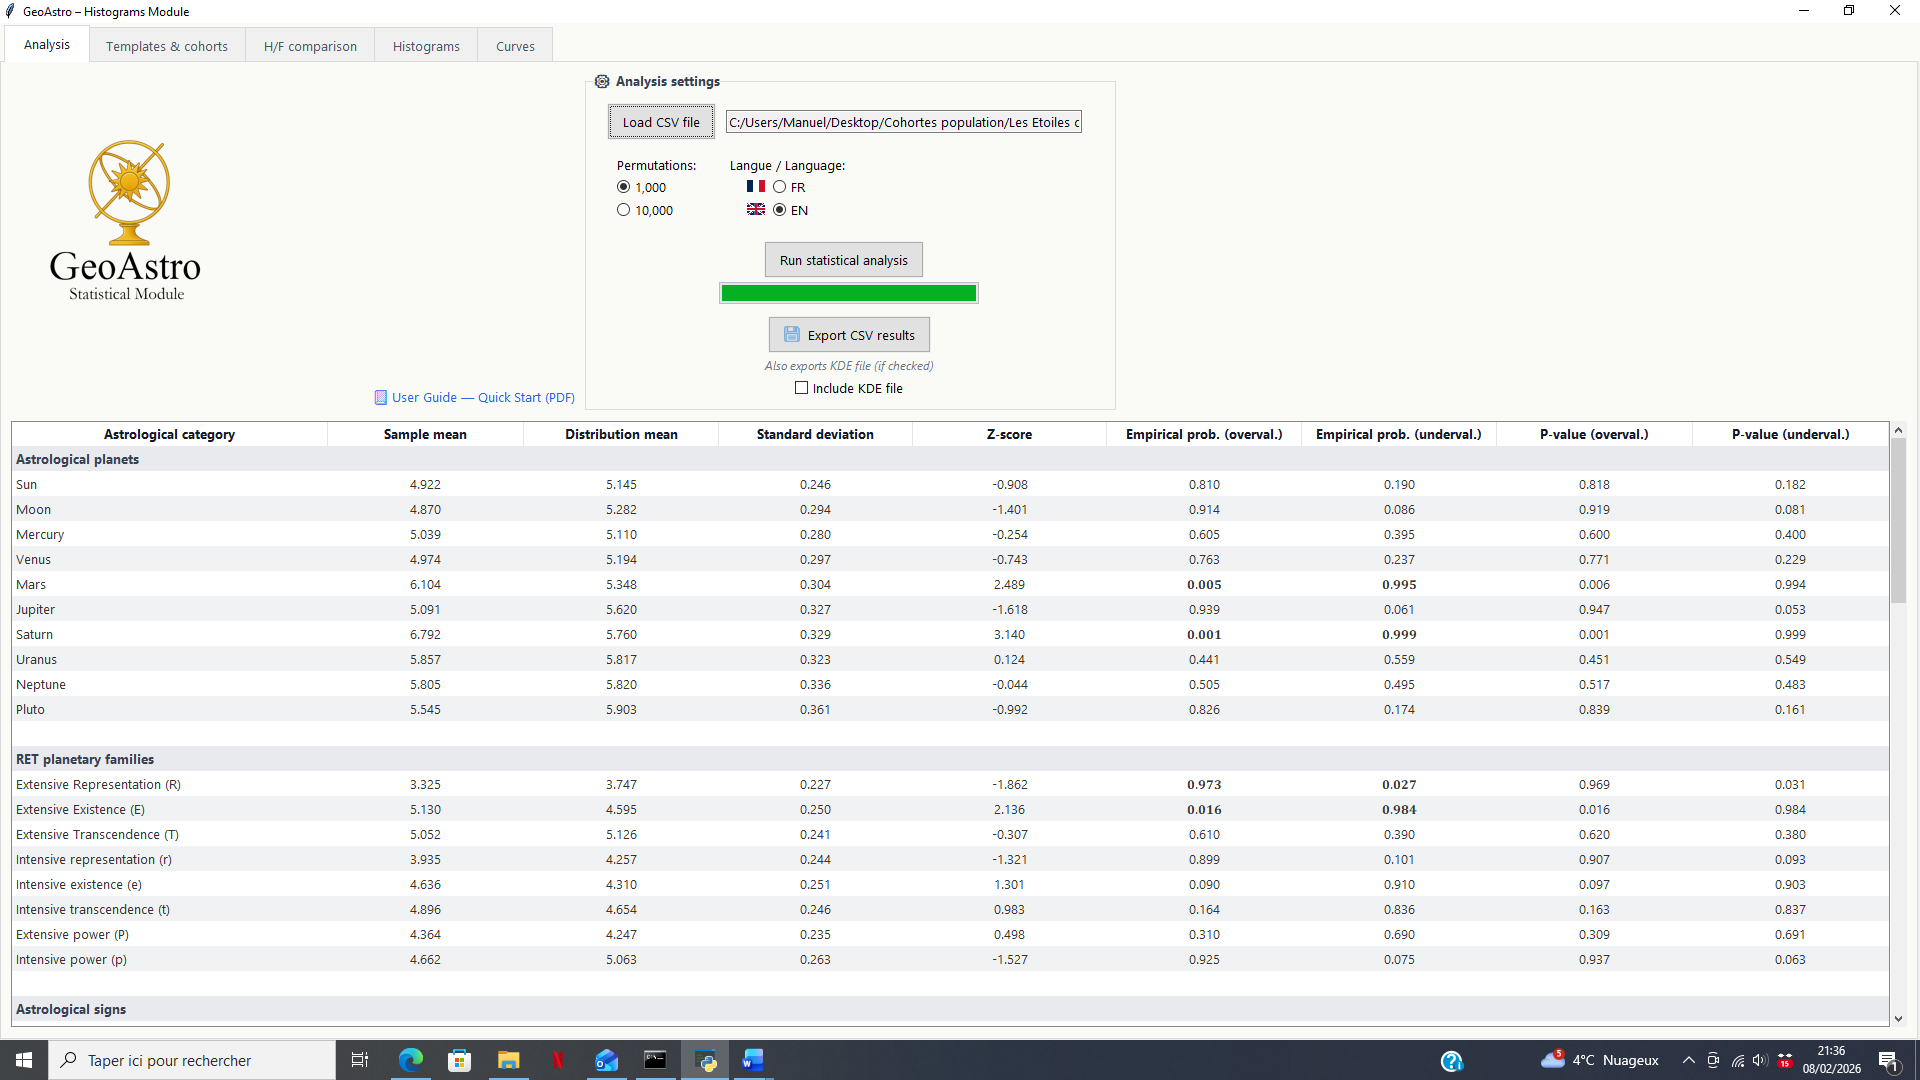Open the Microsoft Store taskbar icon
This screenshot has height=1080, width=1920.
[460, 1060]
